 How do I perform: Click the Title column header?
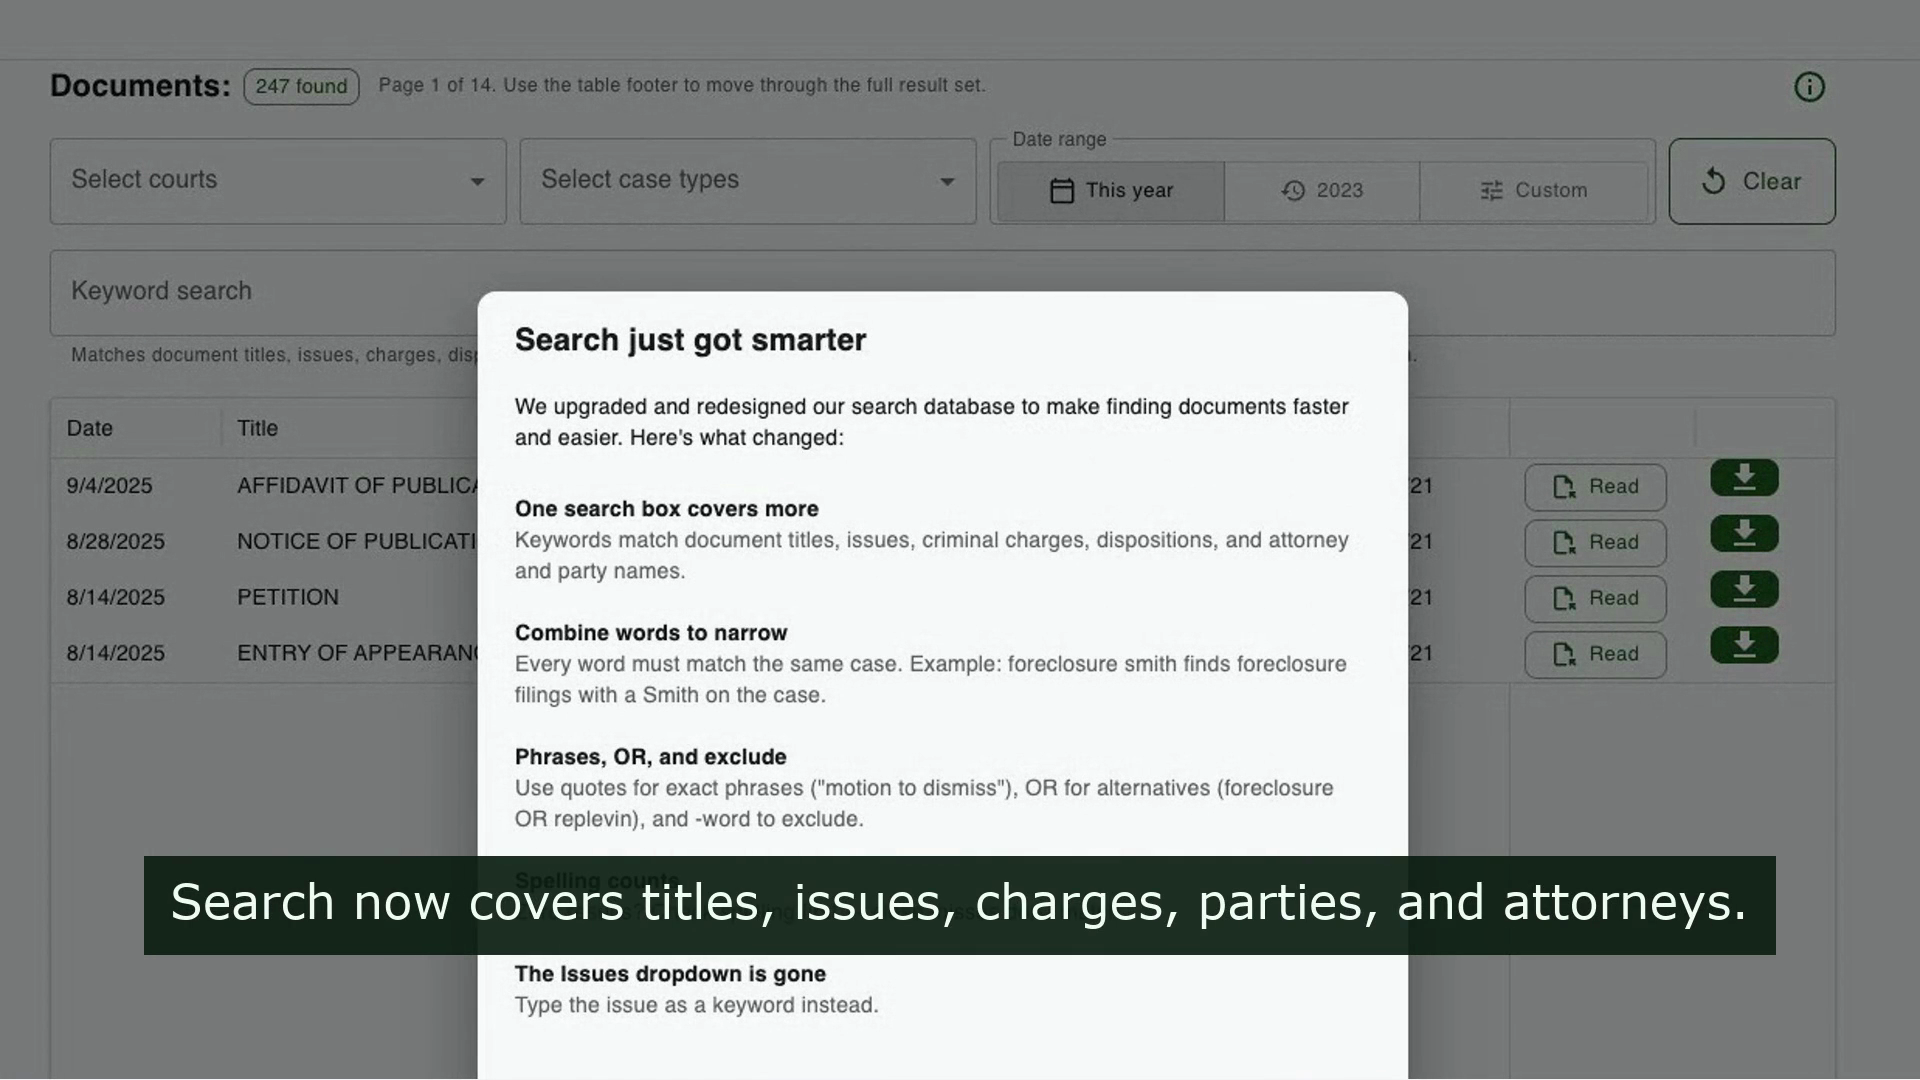point(257,428)
